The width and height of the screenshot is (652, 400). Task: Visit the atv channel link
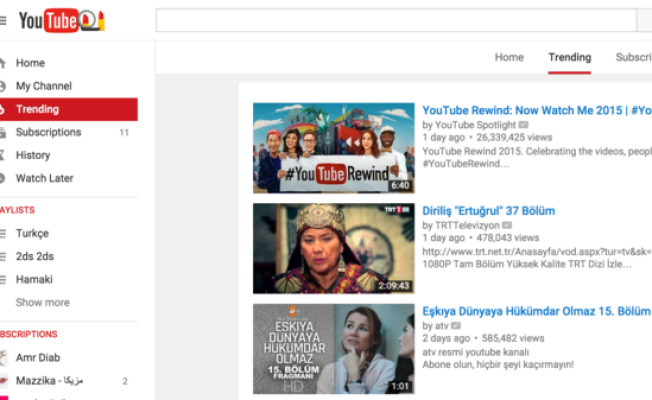(x=442, y=326)
